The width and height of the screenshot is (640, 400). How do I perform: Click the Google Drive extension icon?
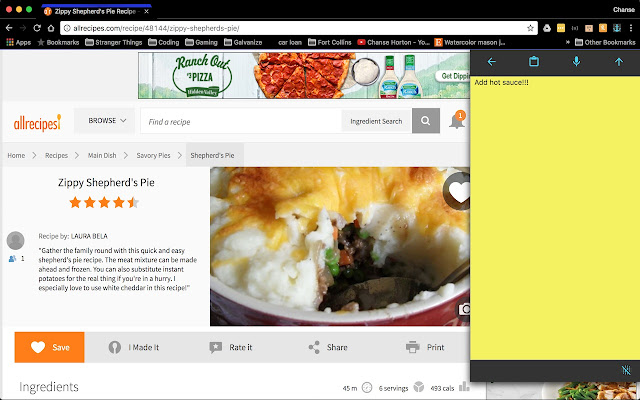[x=547, y=28]
